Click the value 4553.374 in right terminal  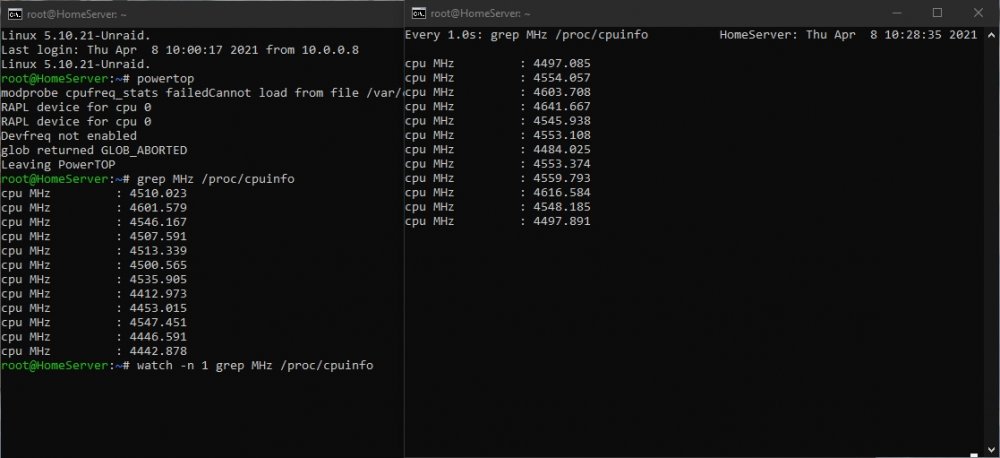(x=562, y=164)
